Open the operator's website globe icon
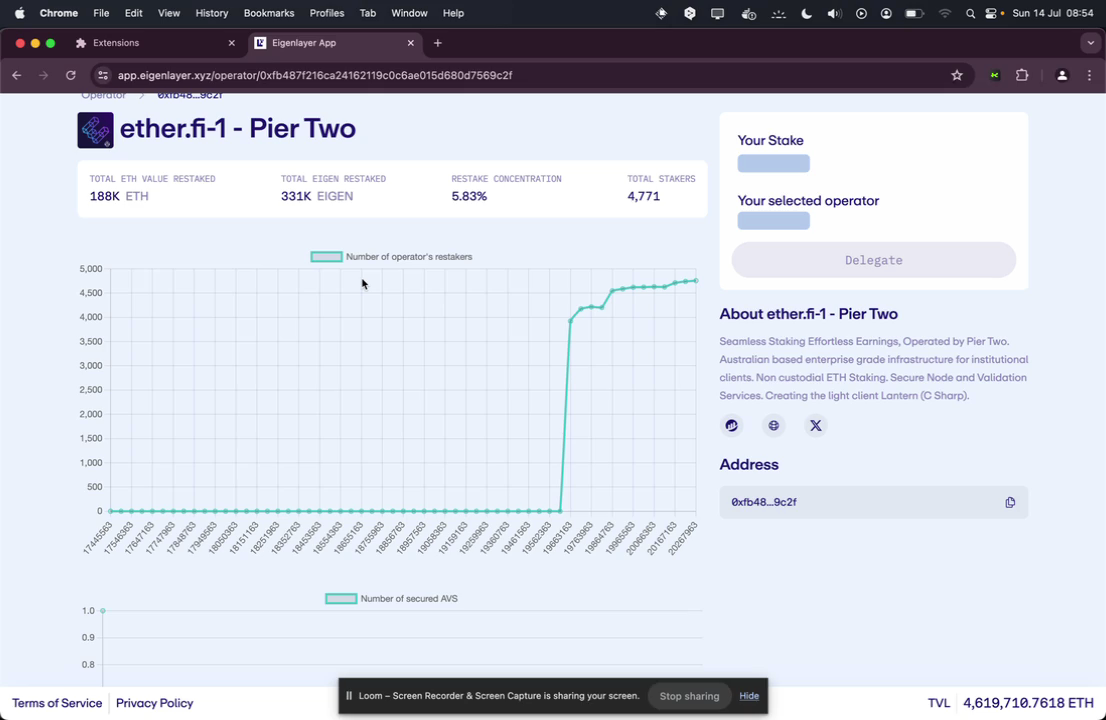The image size is (1106, 720). point(774,425)
